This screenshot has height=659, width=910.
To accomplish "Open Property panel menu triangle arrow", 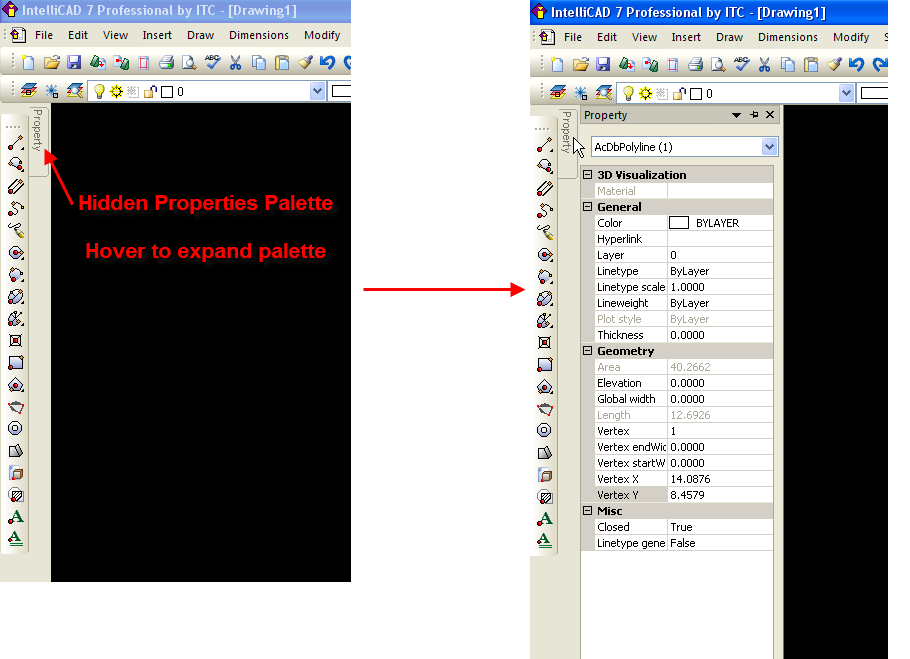I will click(736, 115).
